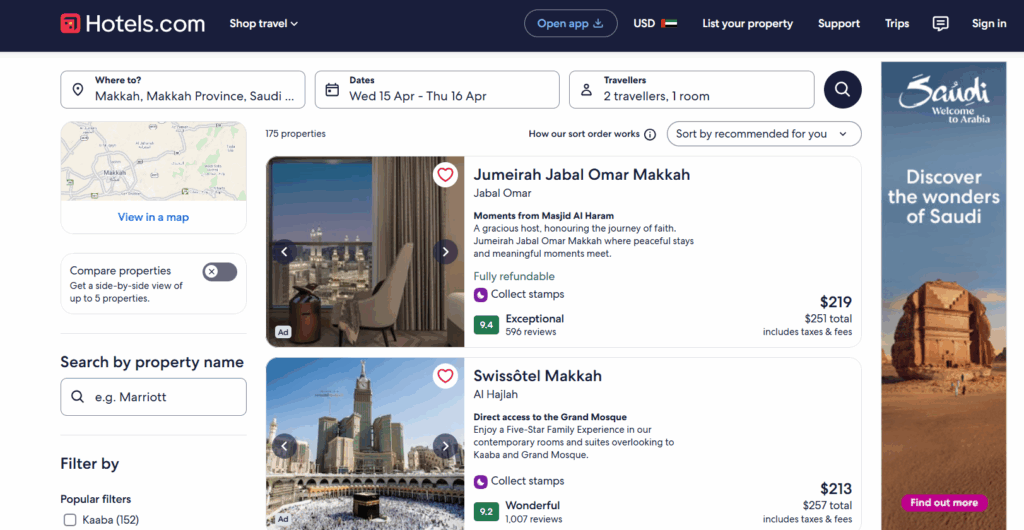The image size is (1024, 530).
Task: Open the messages chat bubble icon
Action: [x=940, y=24]
